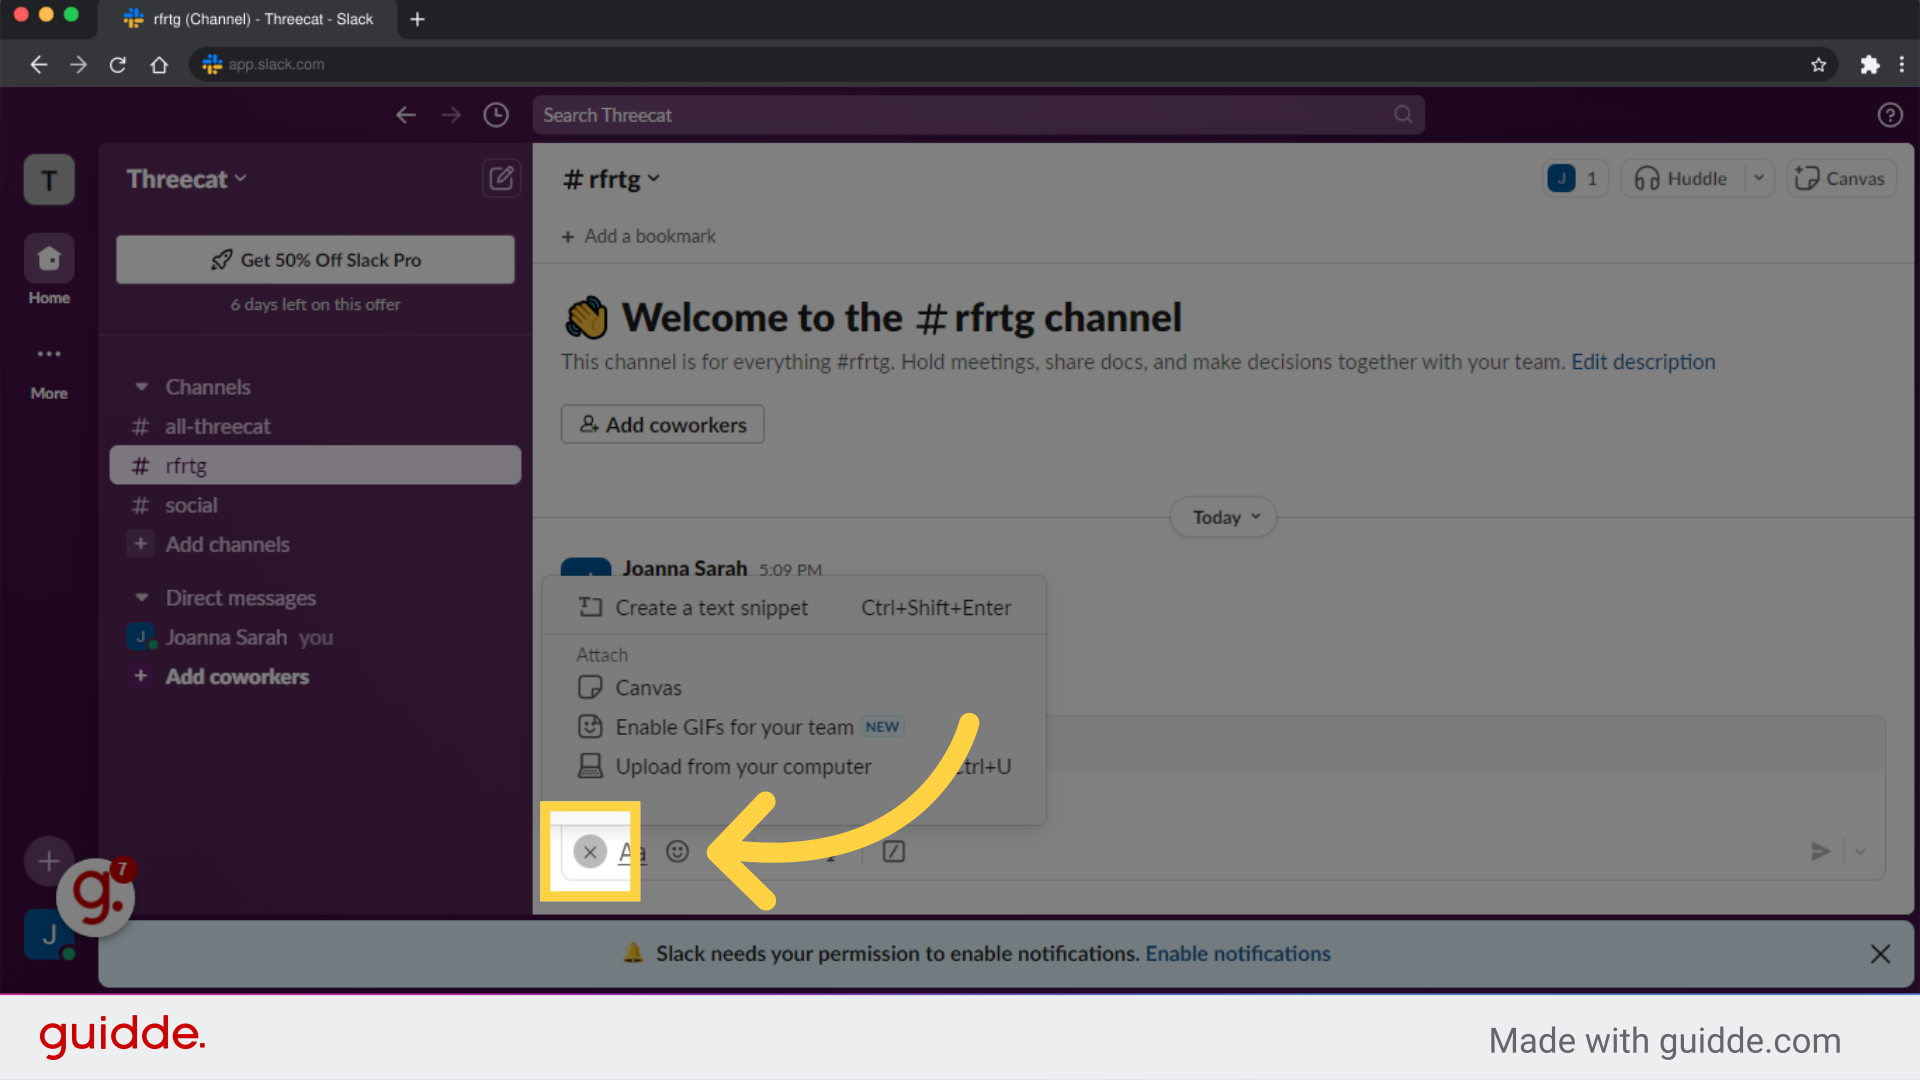The image size is (1920, 1080).
Task: Click Enable notifications link
Action: pyautogui.click(x=1237, y=953)
